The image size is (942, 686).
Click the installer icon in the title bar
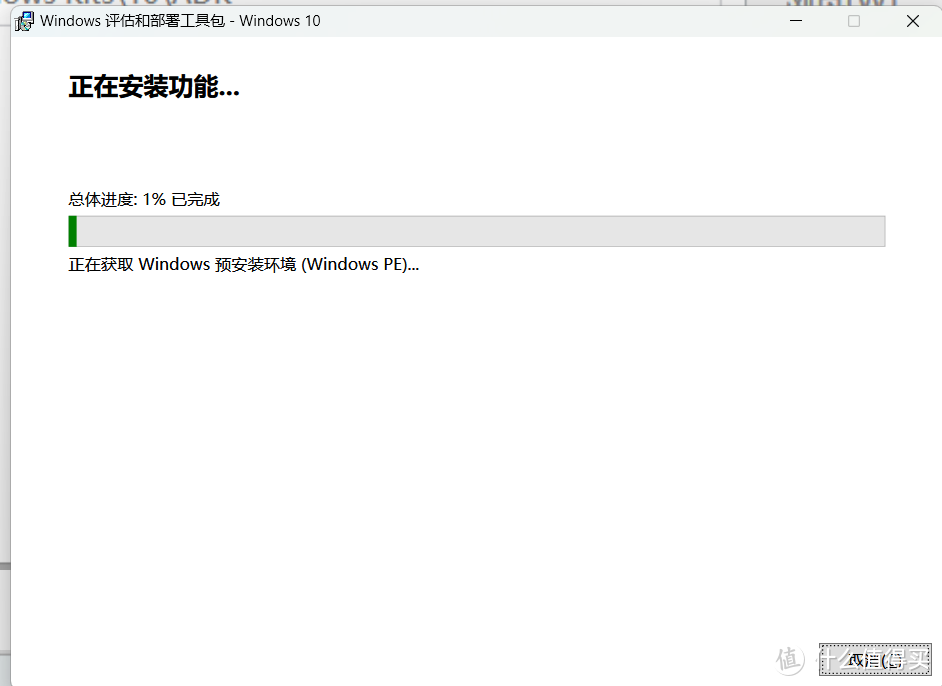click(x=25, y=21)
